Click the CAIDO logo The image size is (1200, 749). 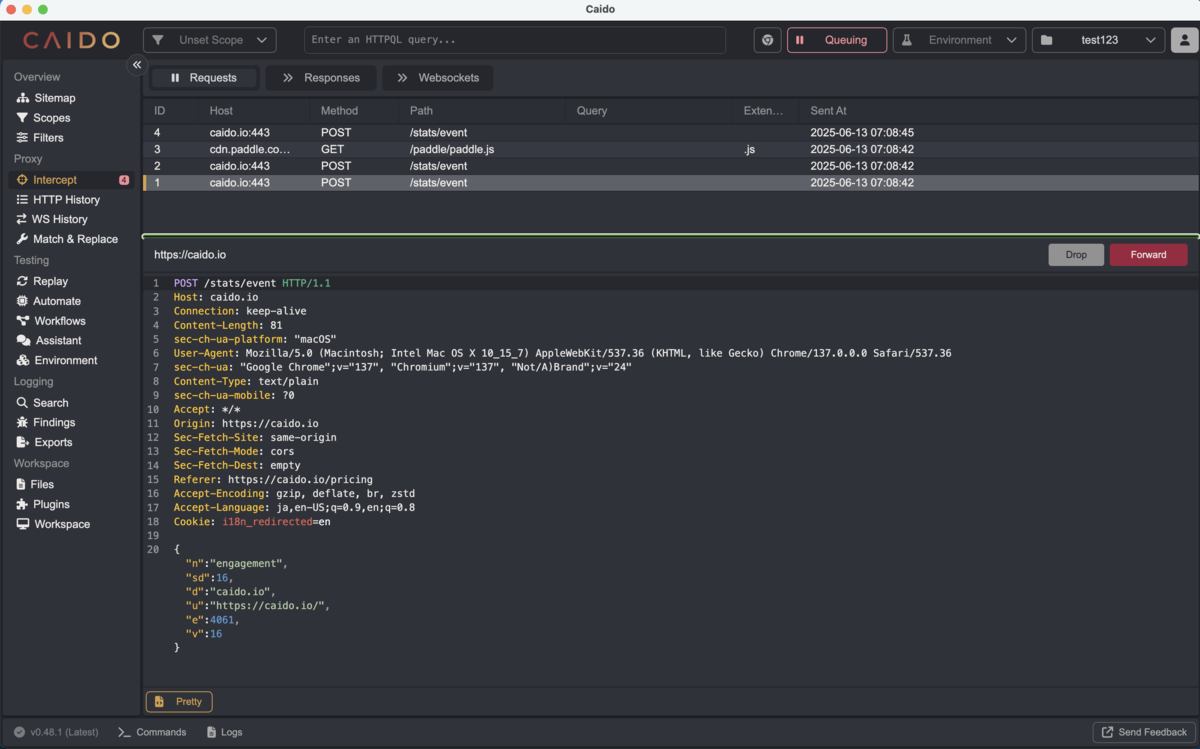pyautogui.click(x=71, y=40)
